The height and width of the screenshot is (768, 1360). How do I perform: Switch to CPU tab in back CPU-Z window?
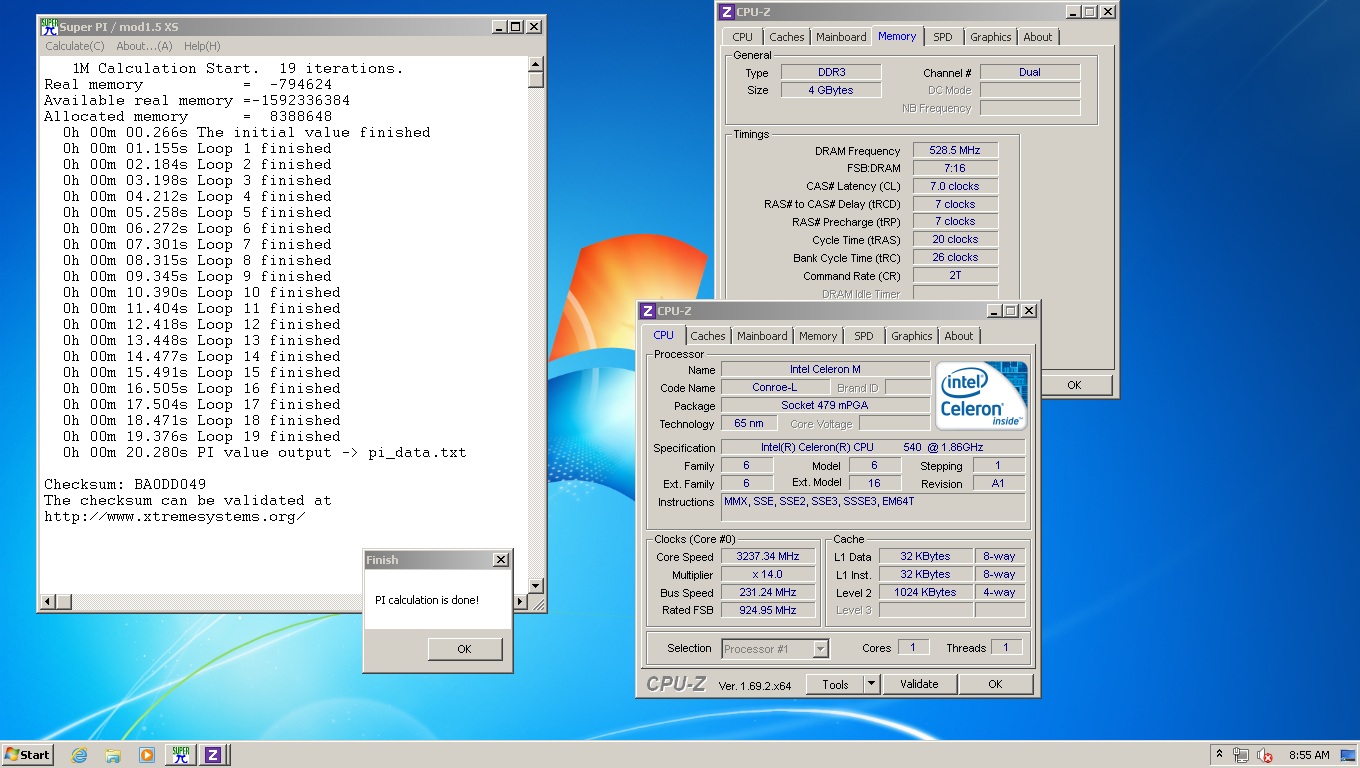tap(742, 37)
